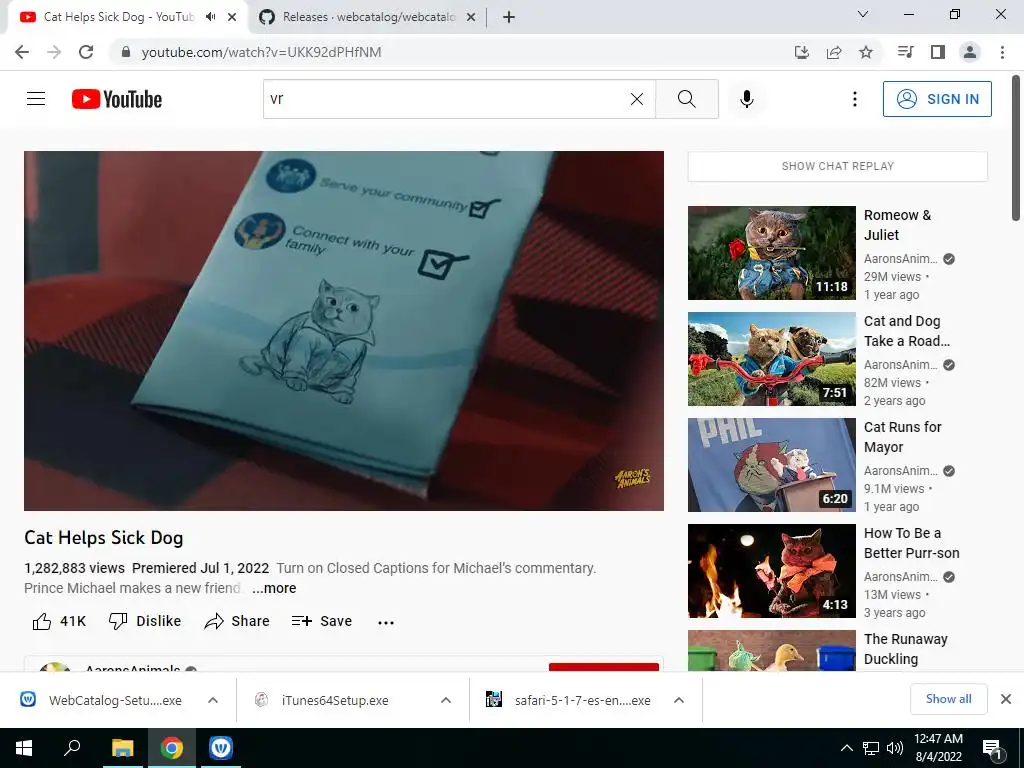Click the Cat Runs for Mayor title
The width and height of the screenshot is (1024, 768).
(x=903, y=437)
